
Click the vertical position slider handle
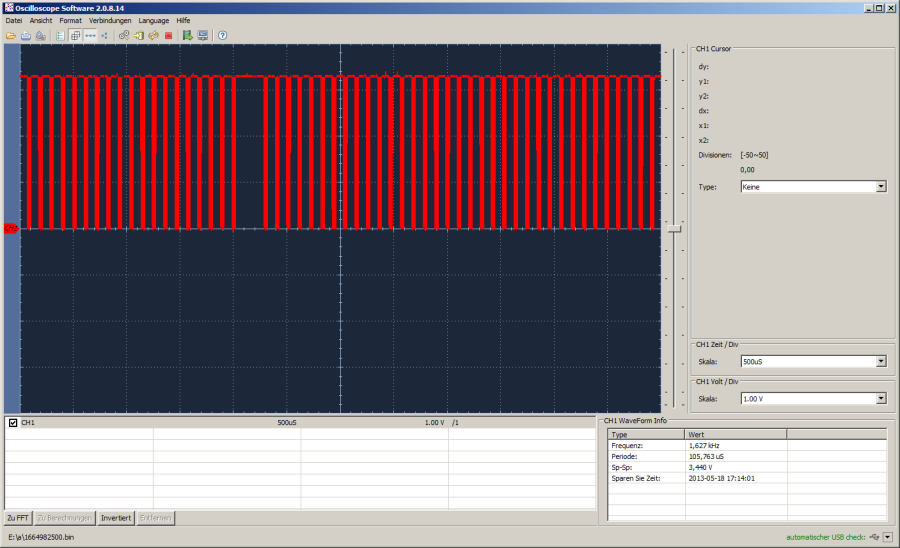(x=675, y=229)
